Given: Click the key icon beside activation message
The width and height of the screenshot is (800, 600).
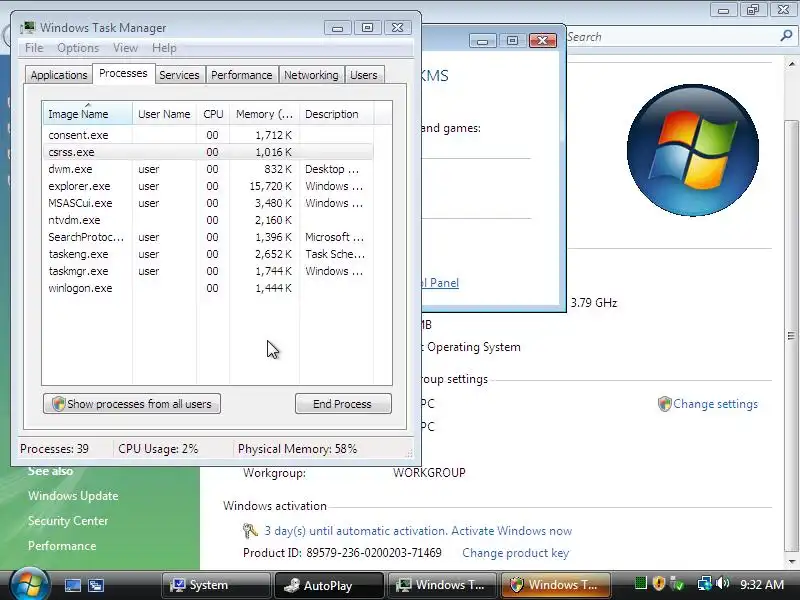Looking at the screenshot, I should (x=250, y=531).
